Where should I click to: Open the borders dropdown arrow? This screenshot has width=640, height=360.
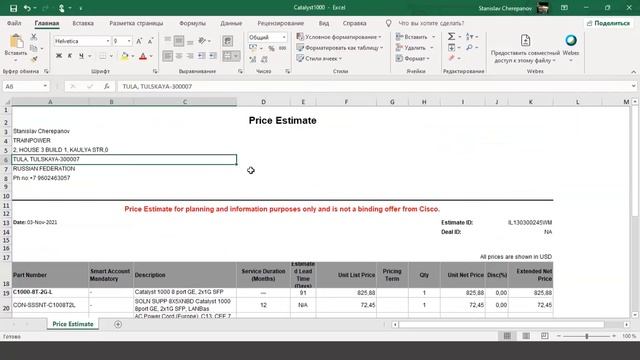(x=111, y=56)
